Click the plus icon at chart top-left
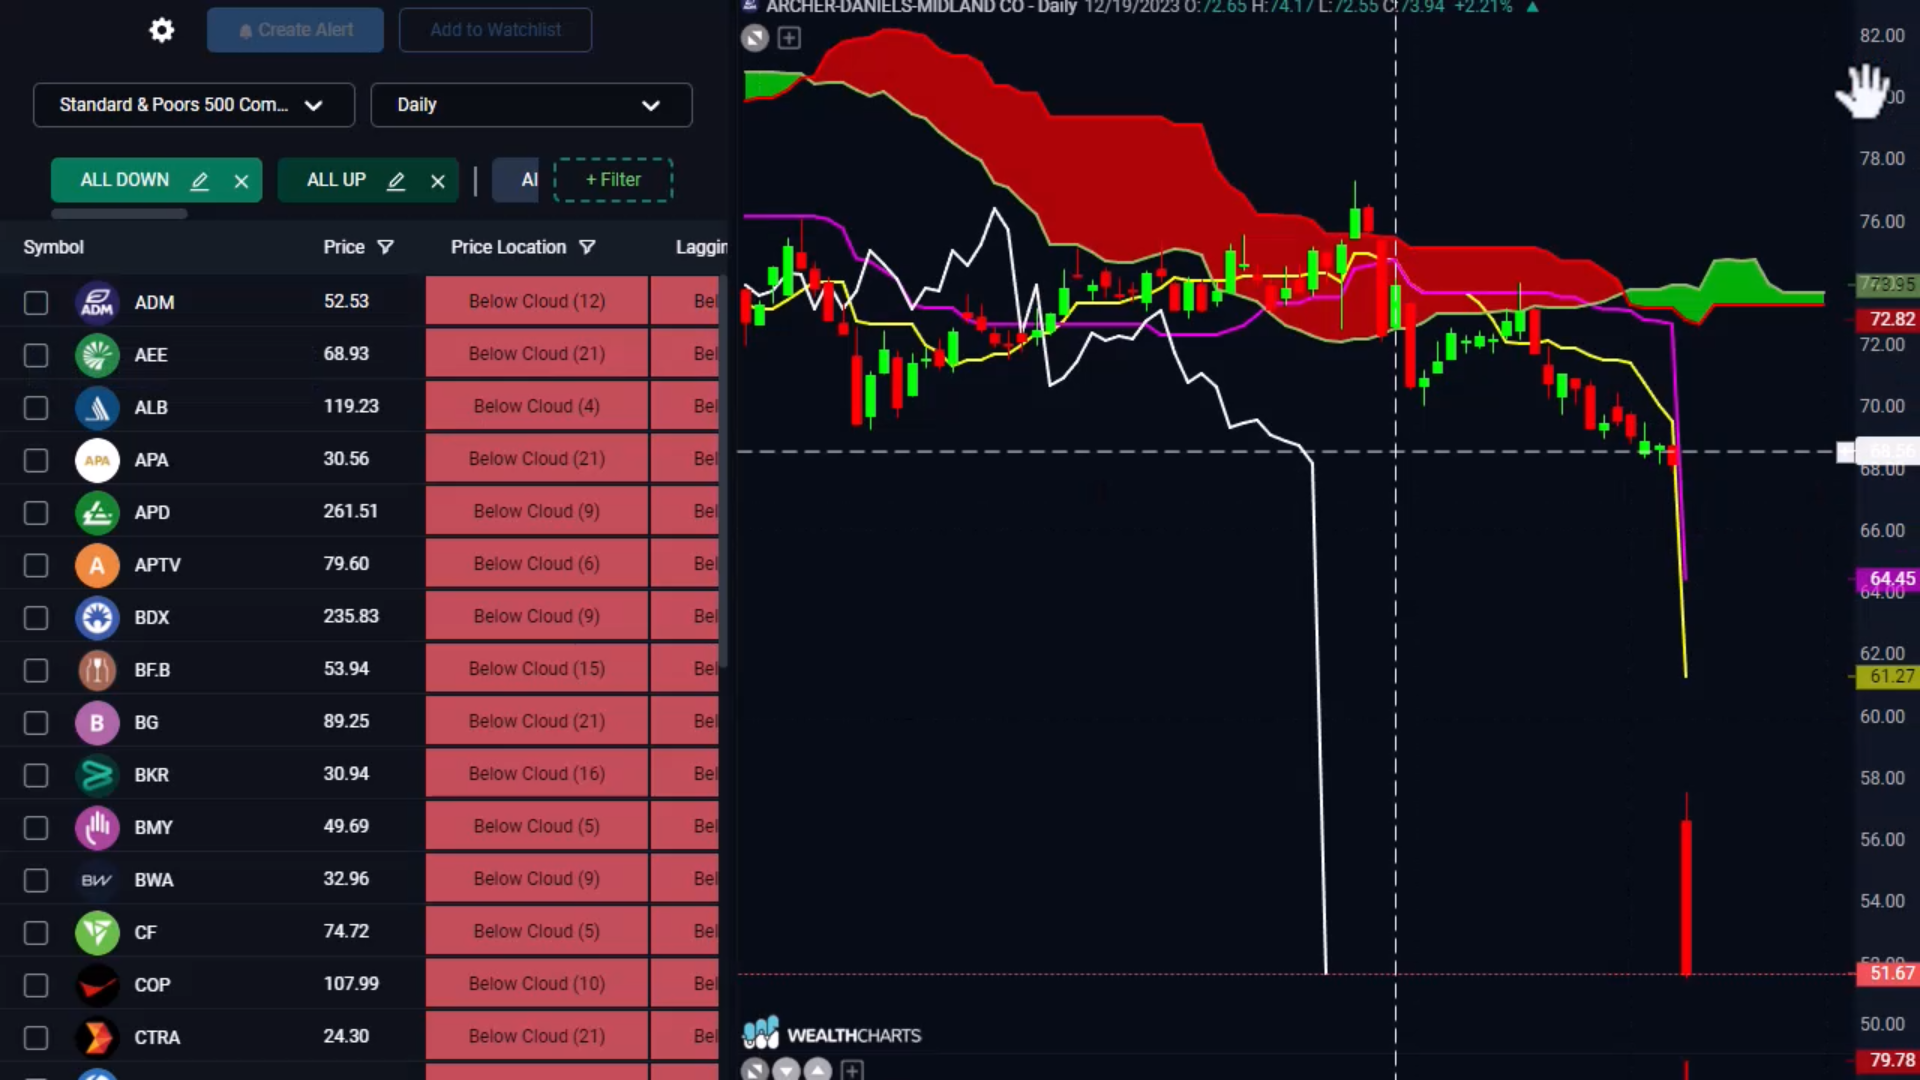Screen dimensions: 1920x1080 pyautogui.click(x=789, y=38)
